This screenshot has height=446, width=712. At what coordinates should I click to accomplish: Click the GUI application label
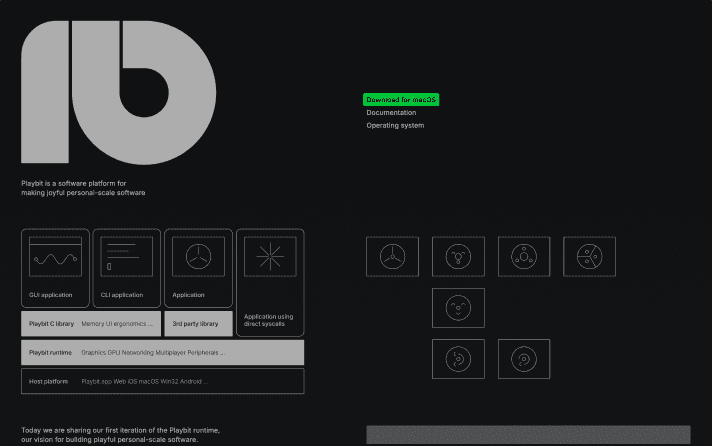click(x=50, y=295)
